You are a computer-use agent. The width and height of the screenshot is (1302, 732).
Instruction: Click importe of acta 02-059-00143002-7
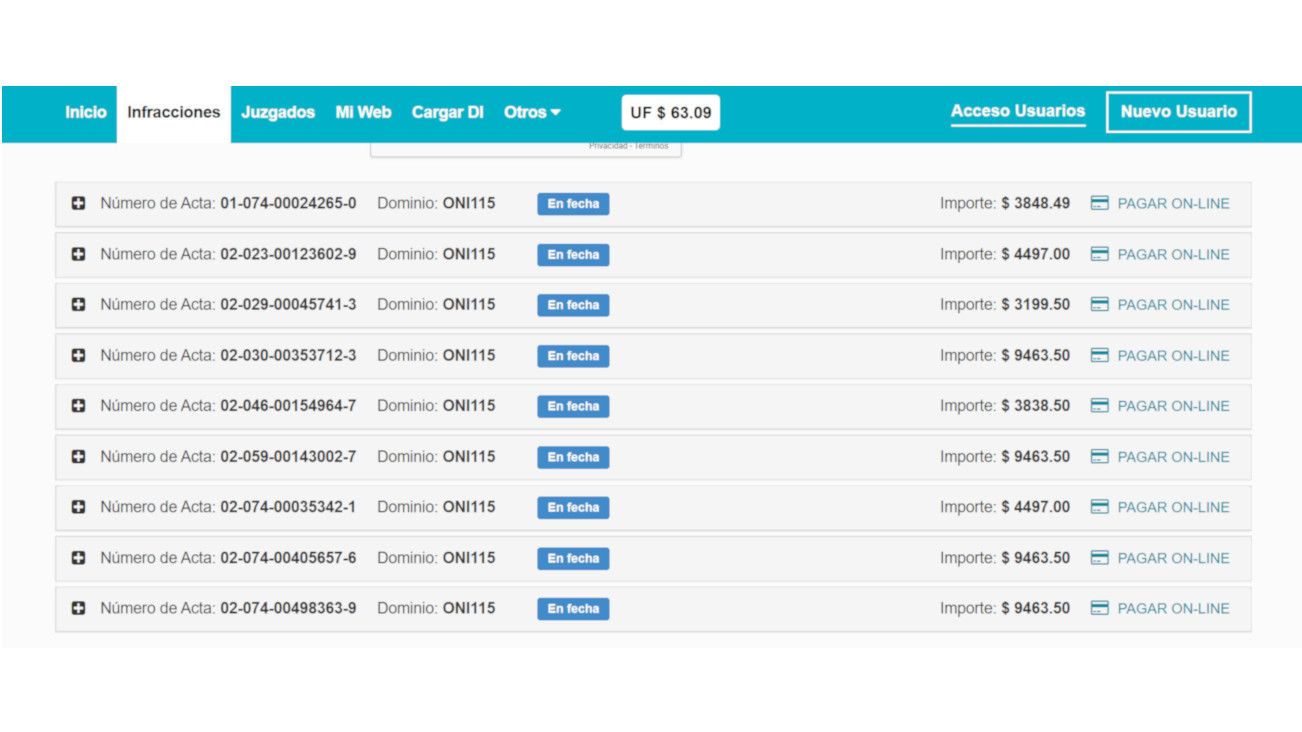(1005, 456)
